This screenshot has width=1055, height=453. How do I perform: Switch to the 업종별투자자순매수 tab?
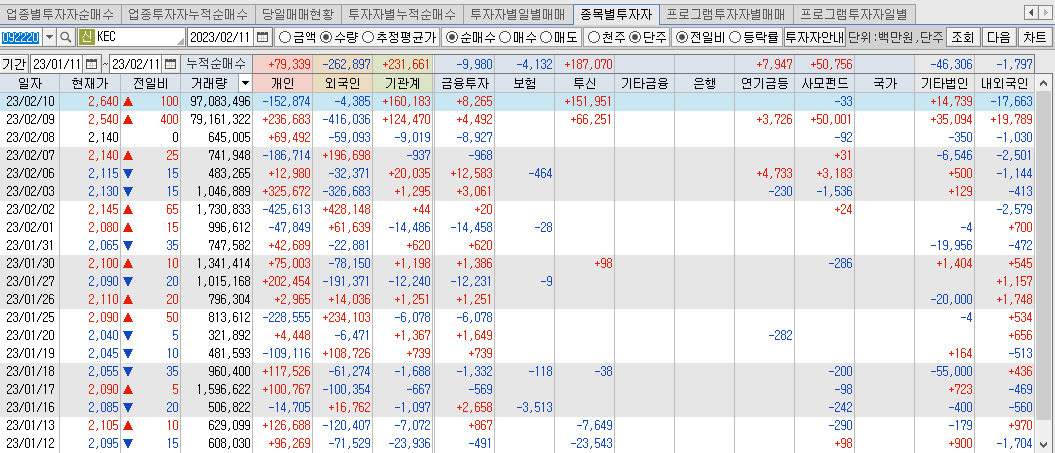[61, 13]
